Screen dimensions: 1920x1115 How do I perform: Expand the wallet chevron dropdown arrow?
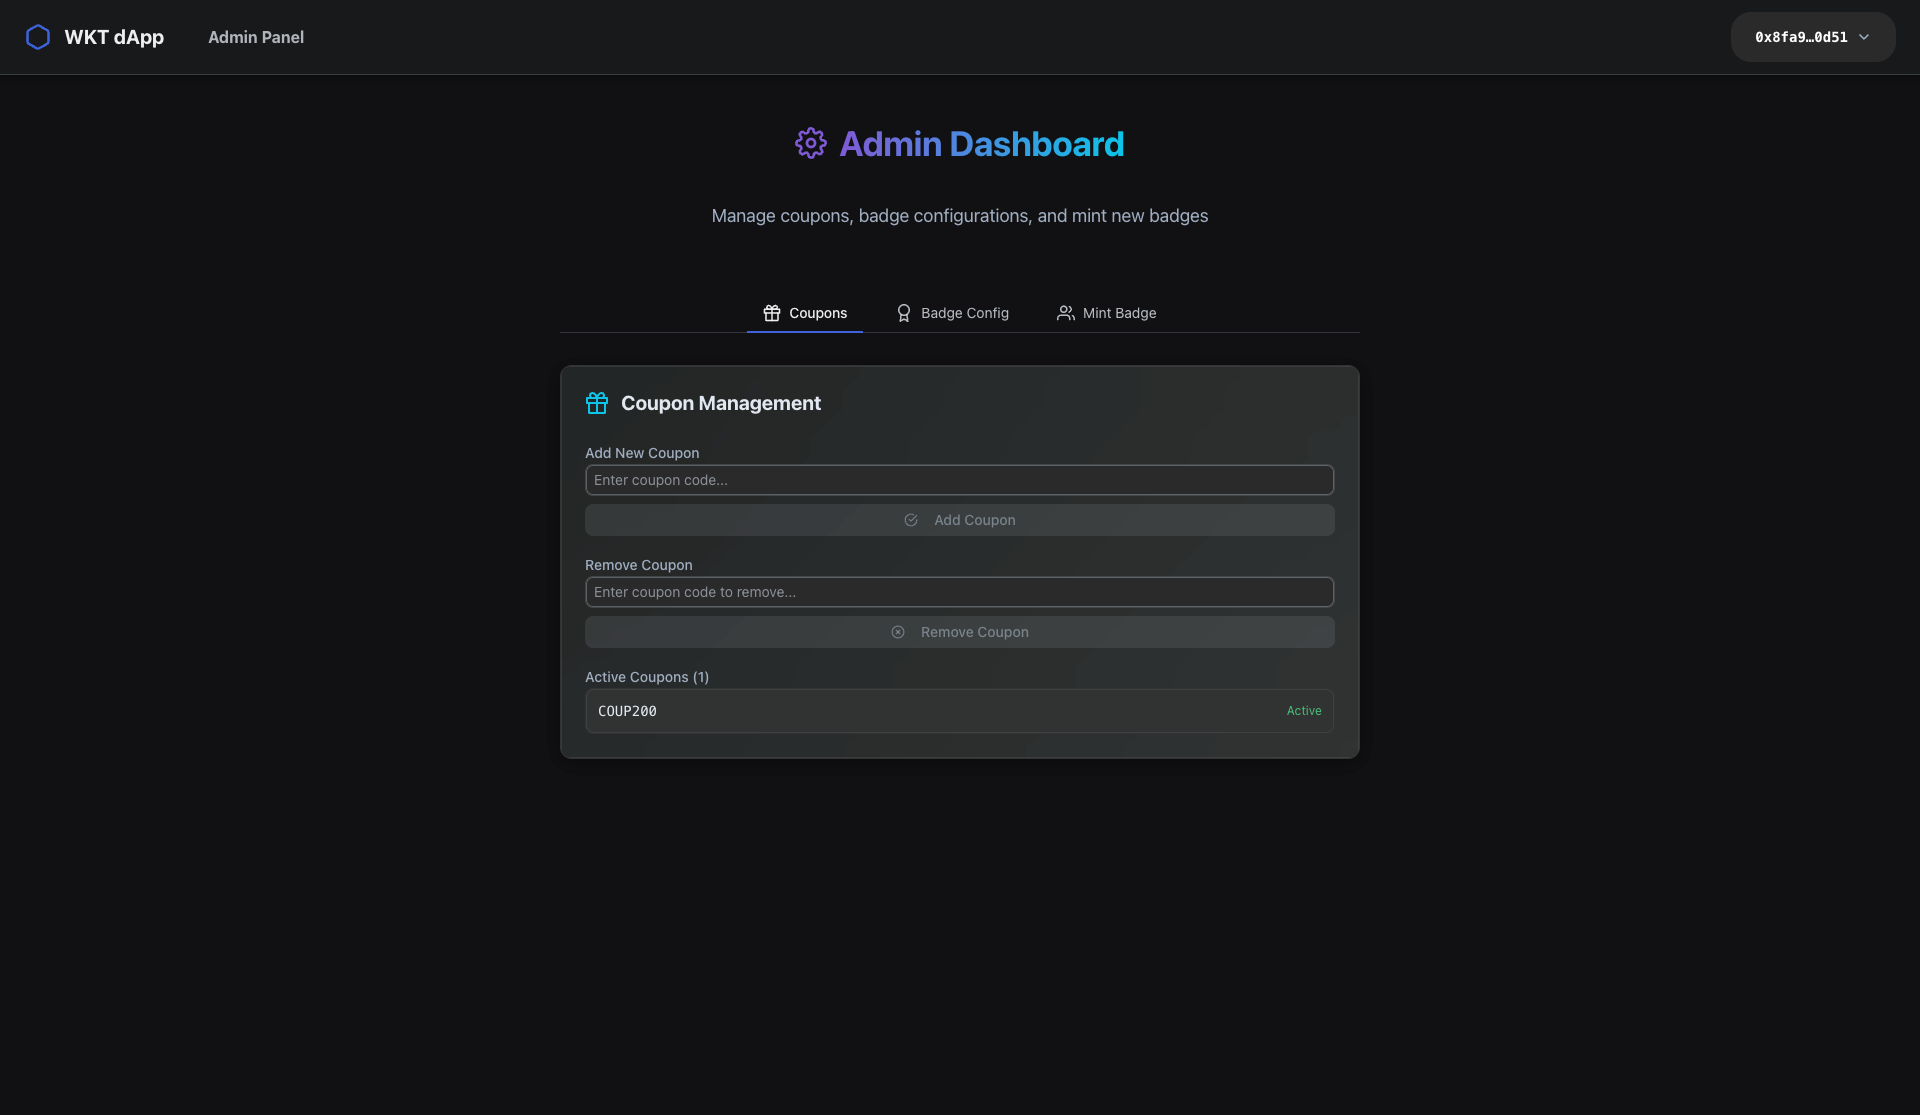[x=1864, y=37]
